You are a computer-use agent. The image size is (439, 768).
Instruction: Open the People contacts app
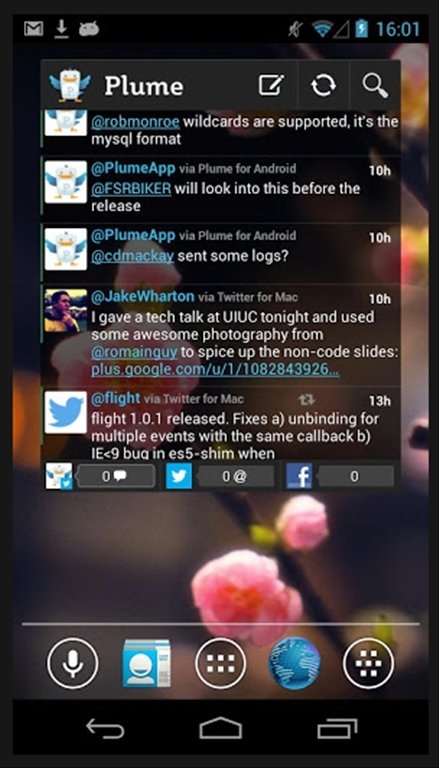click(146, 663)
